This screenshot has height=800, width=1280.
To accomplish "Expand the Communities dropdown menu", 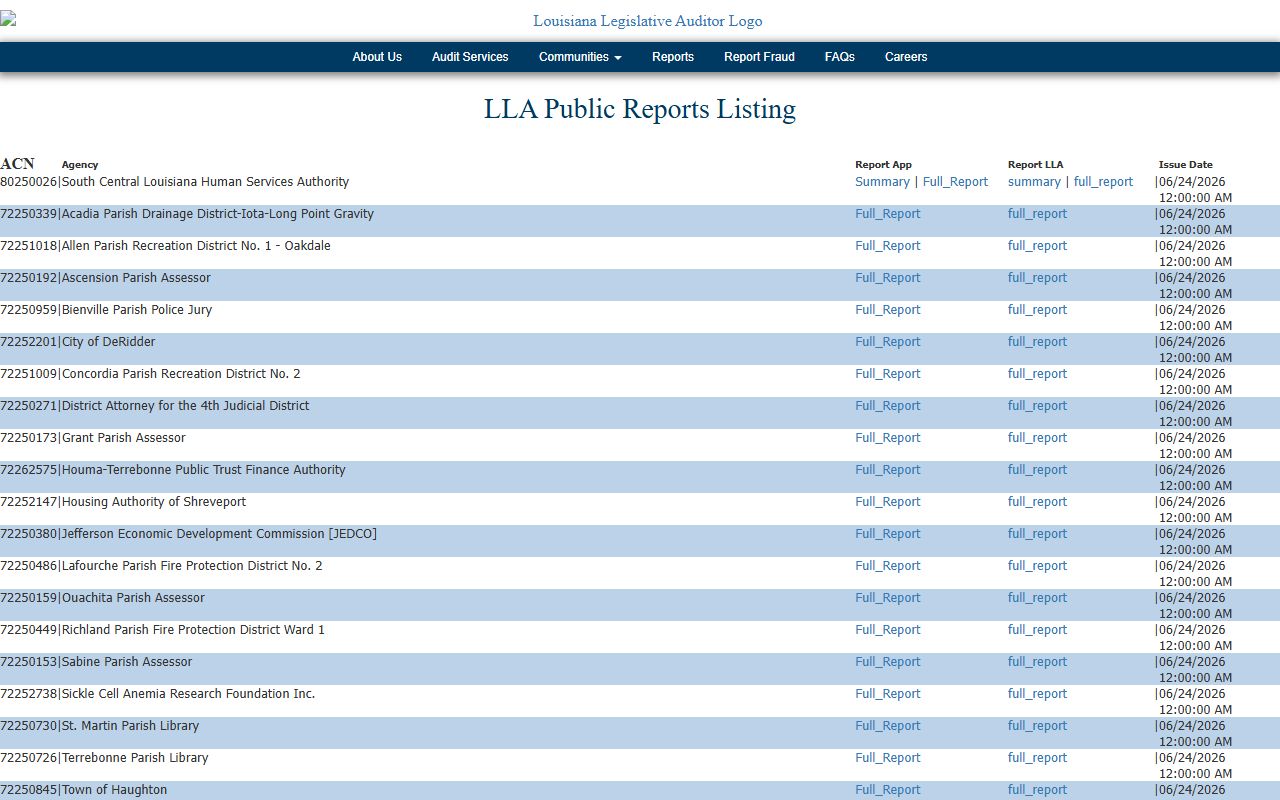I will pyautogui.click(x=580, y=57).
